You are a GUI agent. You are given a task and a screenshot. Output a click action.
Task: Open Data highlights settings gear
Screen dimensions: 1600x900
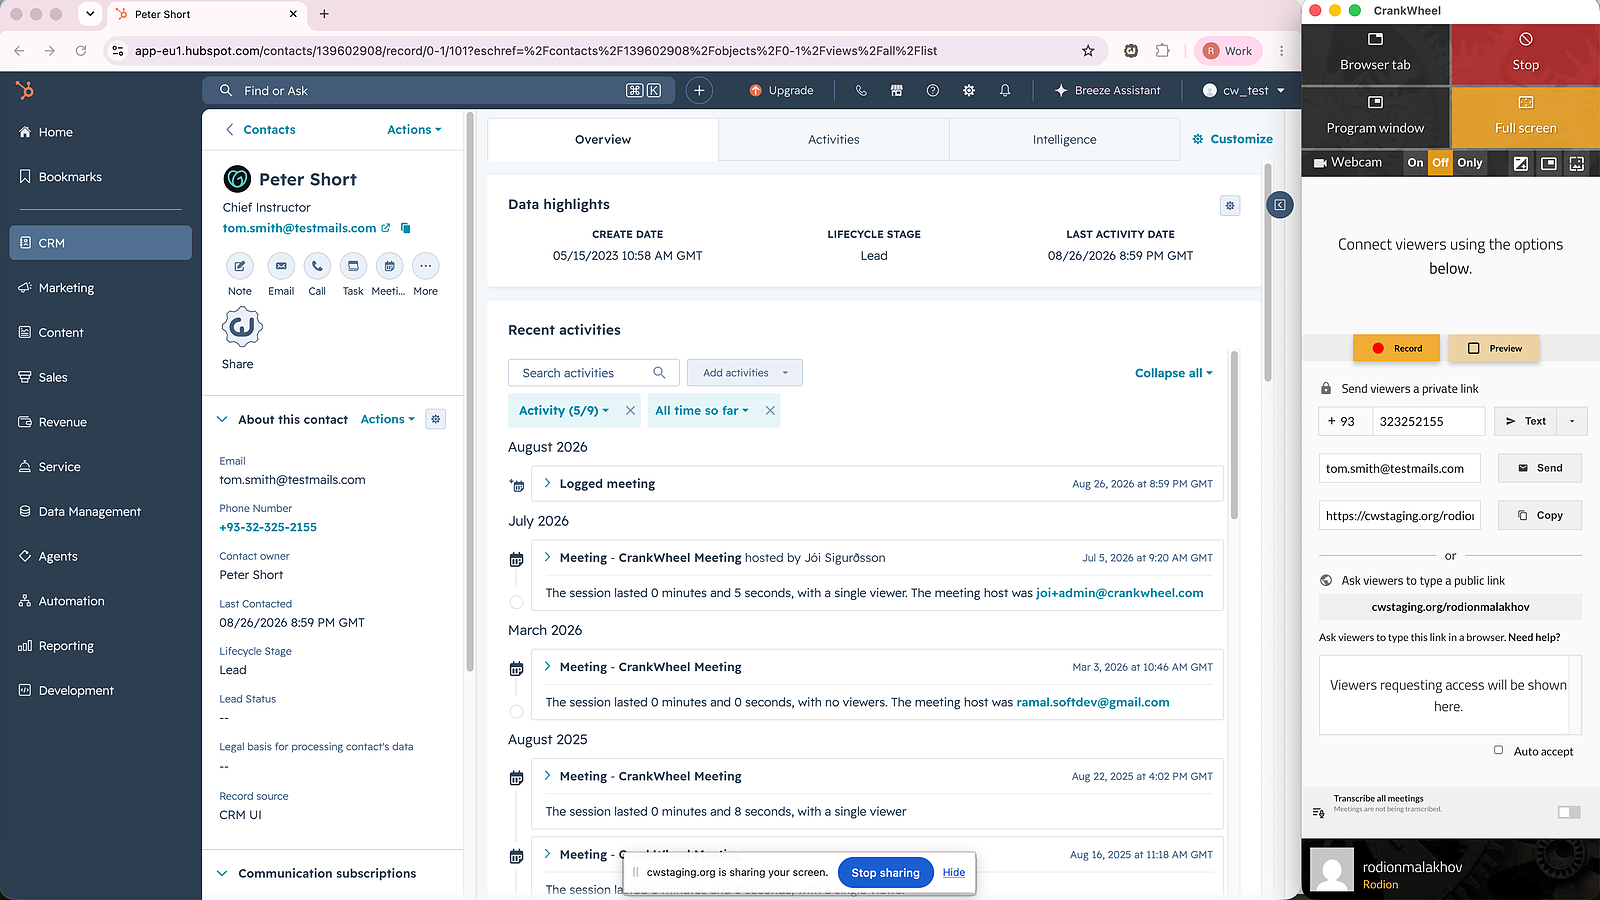coord(1230,205)
